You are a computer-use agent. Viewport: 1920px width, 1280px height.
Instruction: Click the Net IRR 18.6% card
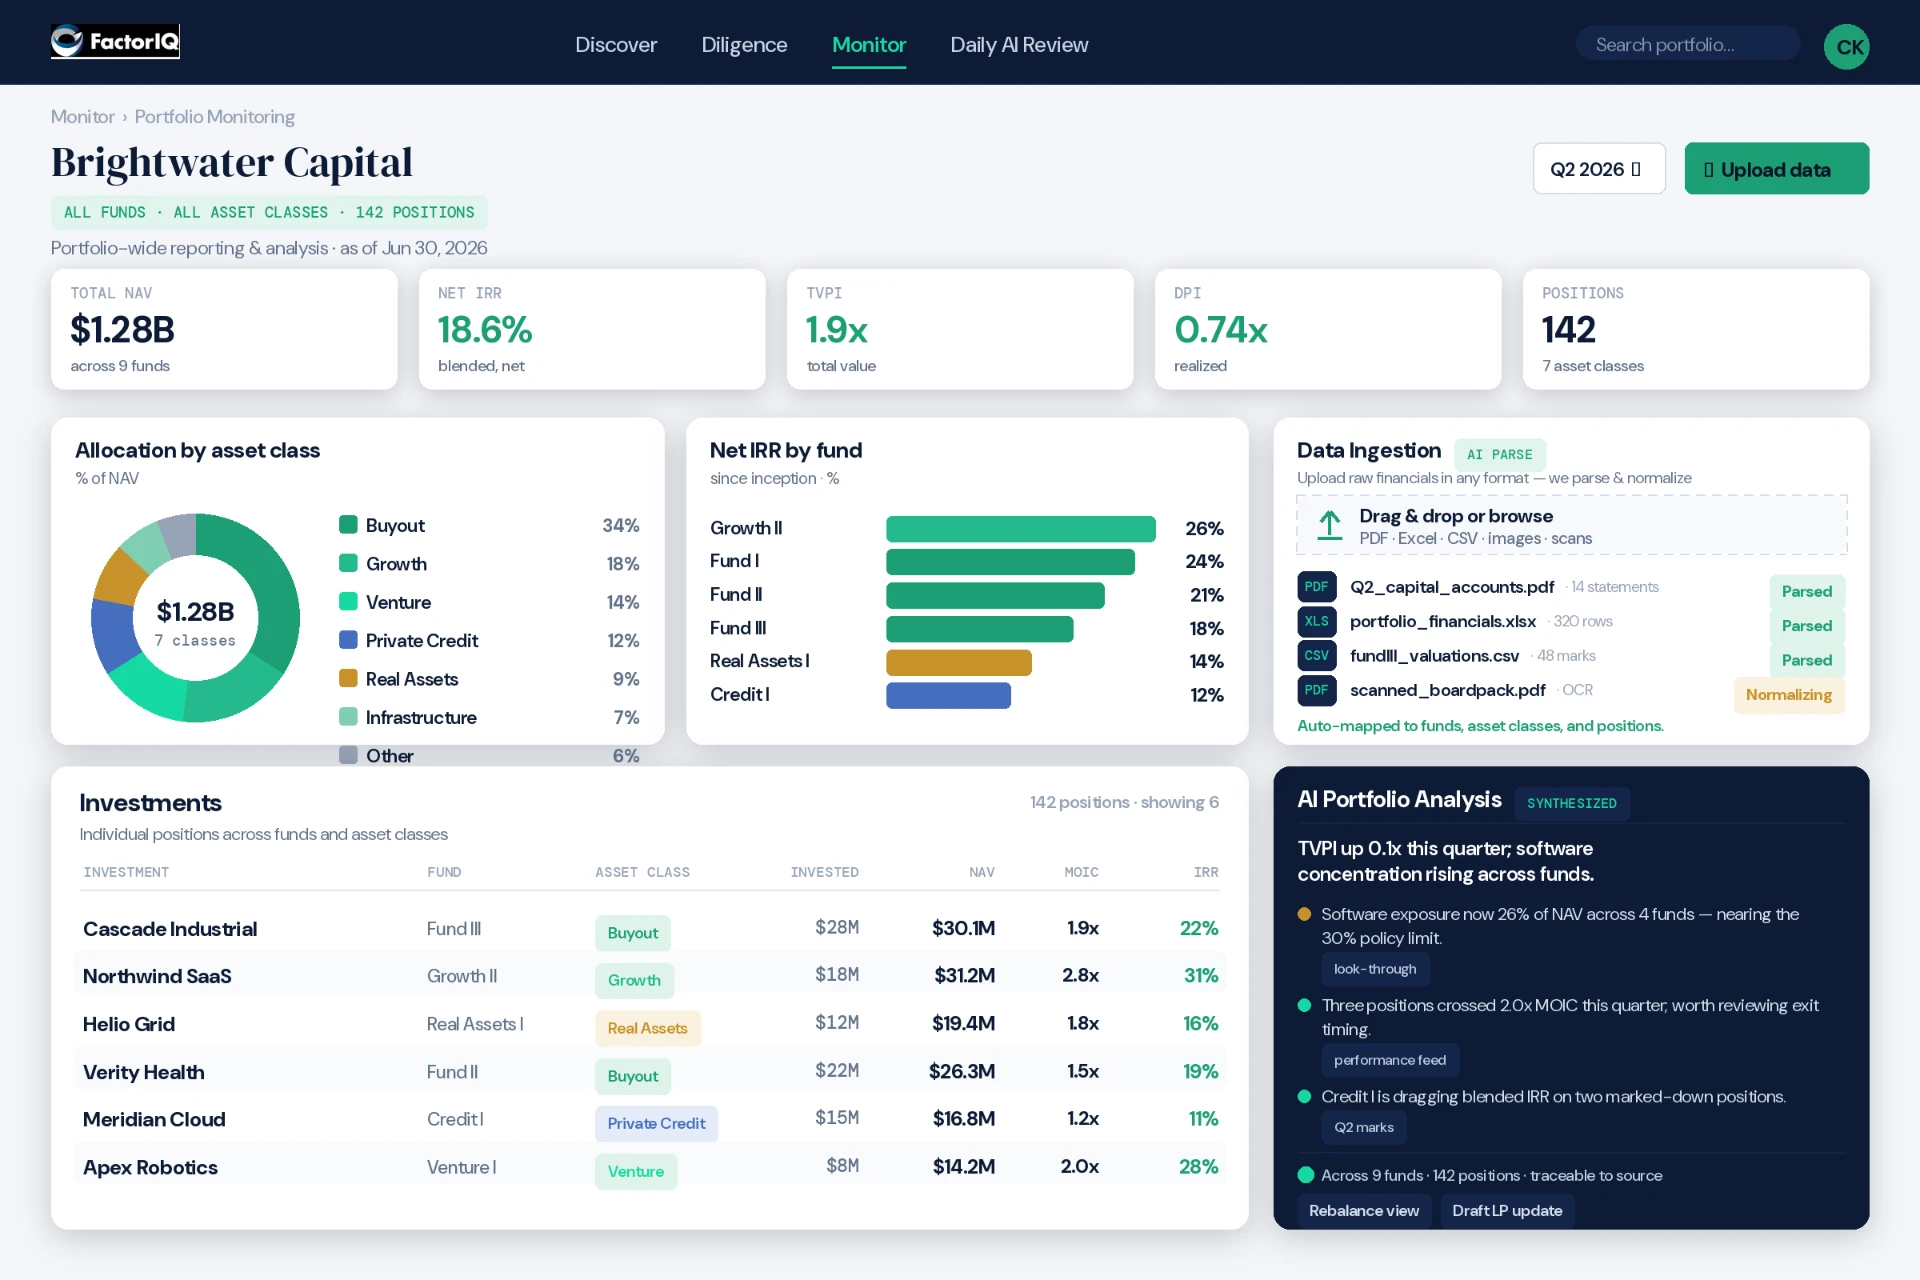[592, 329]
